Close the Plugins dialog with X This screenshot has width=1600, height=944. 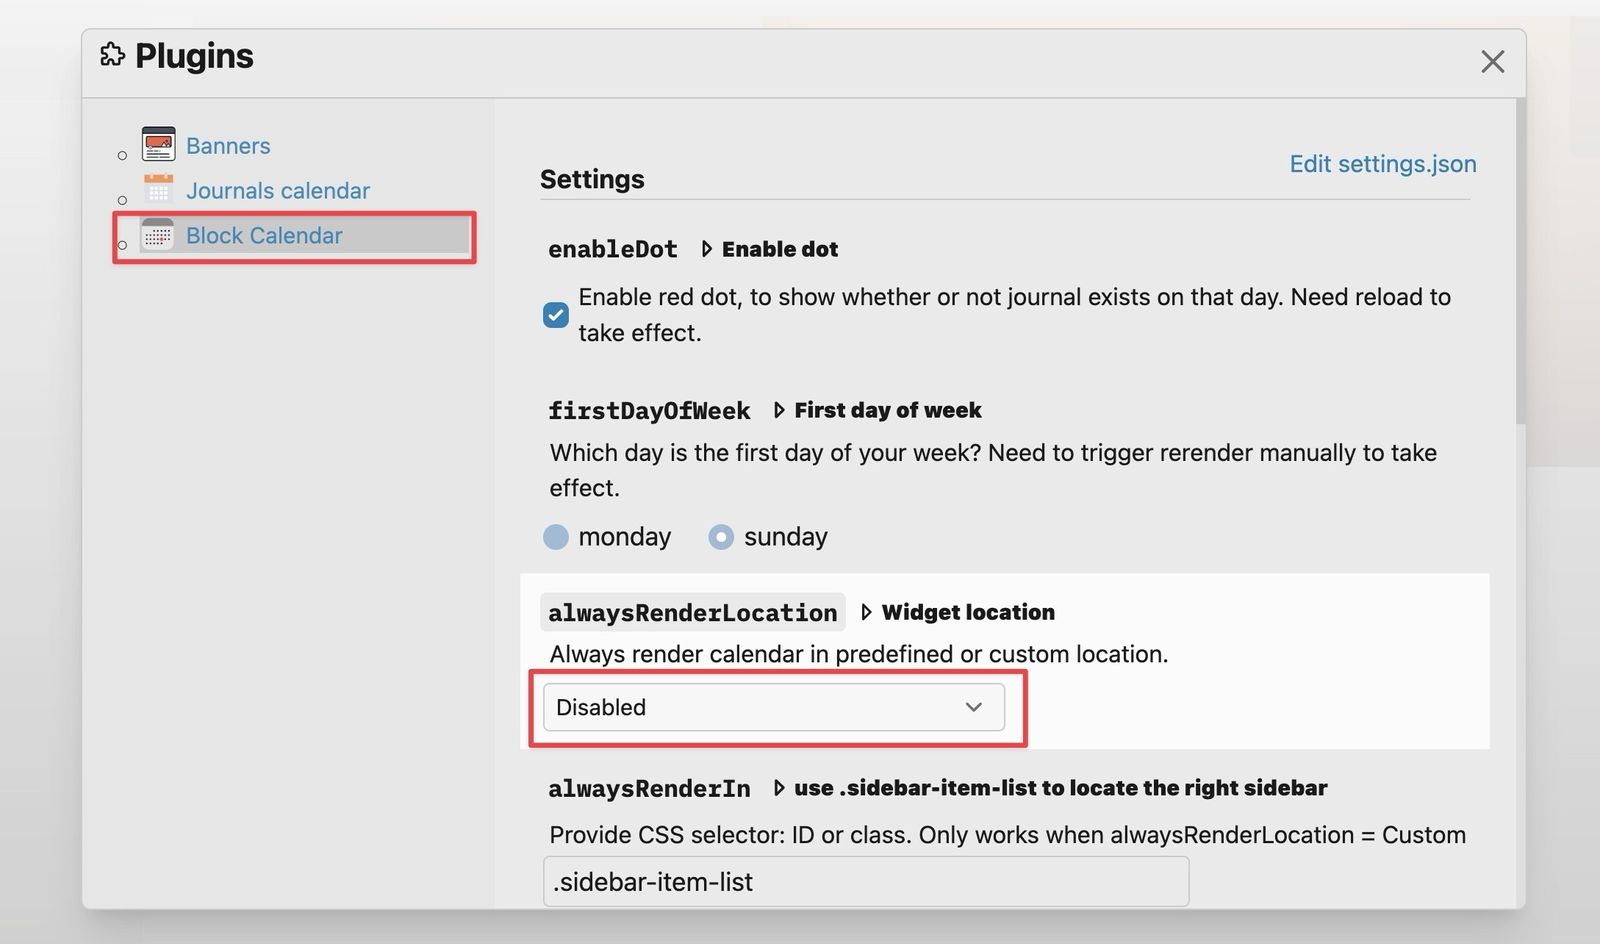[x=1492, y=62]
